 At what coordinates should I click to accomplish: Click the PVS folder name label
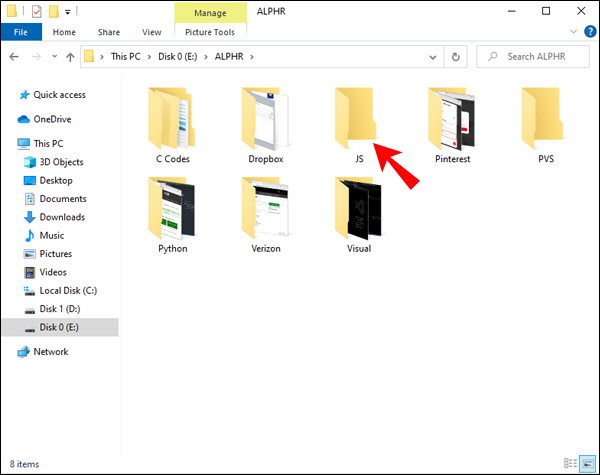point(546,159)
